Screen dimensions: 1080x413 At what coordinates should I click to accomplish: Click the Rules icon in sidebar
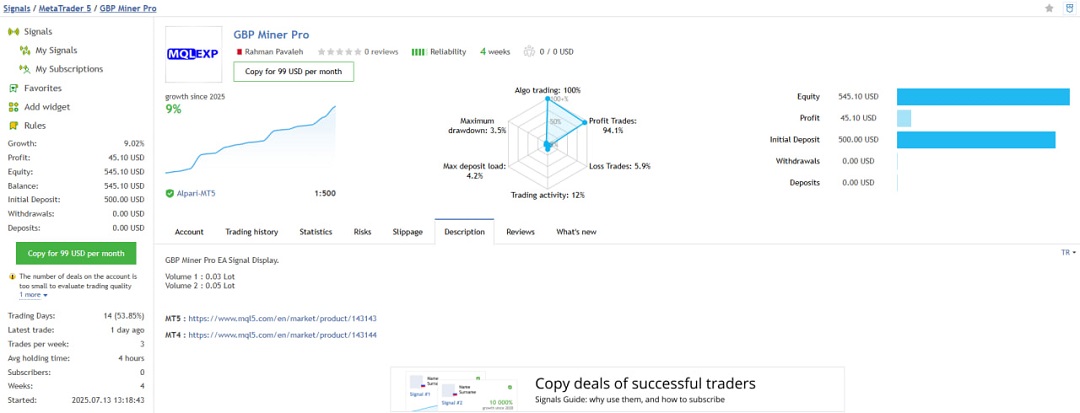click(x=14, y=126)
